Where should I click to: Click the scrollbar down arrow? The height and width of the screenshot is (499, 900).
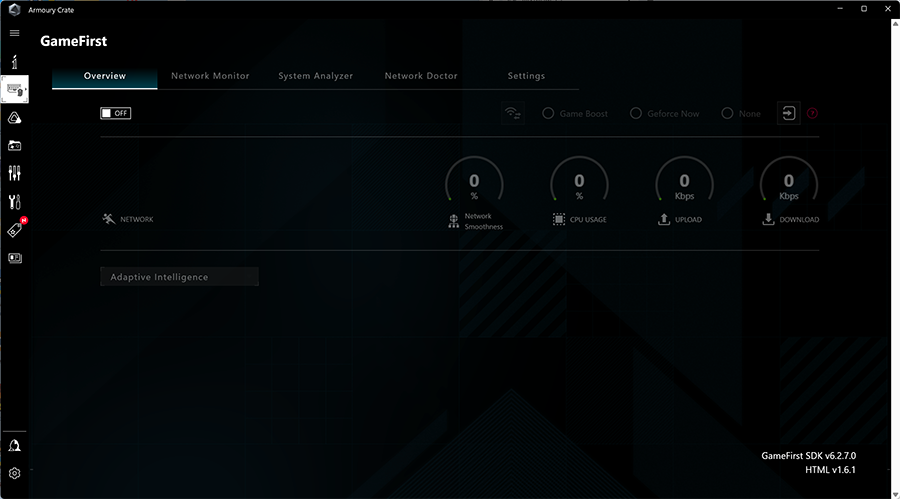coord(895,494)
